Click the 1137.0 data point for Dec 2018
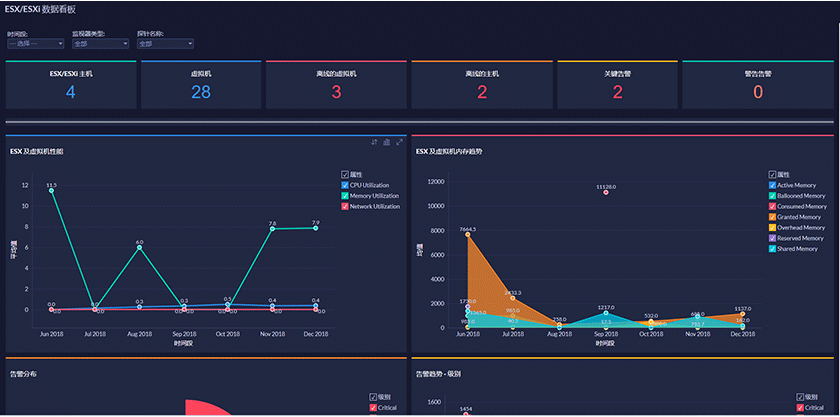The height and width of the screenshot is (417, 840). click(743, 314)
